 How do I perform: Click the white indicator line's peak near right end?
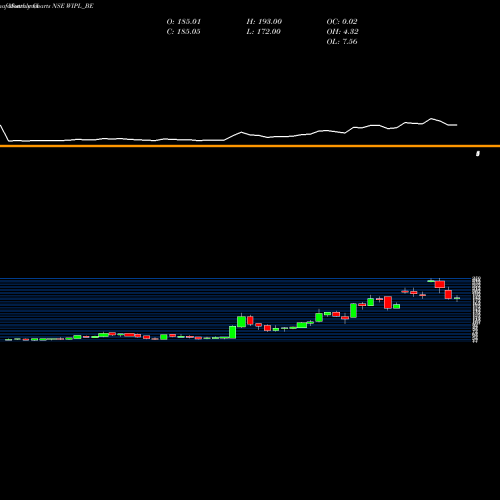pos(432,119)
